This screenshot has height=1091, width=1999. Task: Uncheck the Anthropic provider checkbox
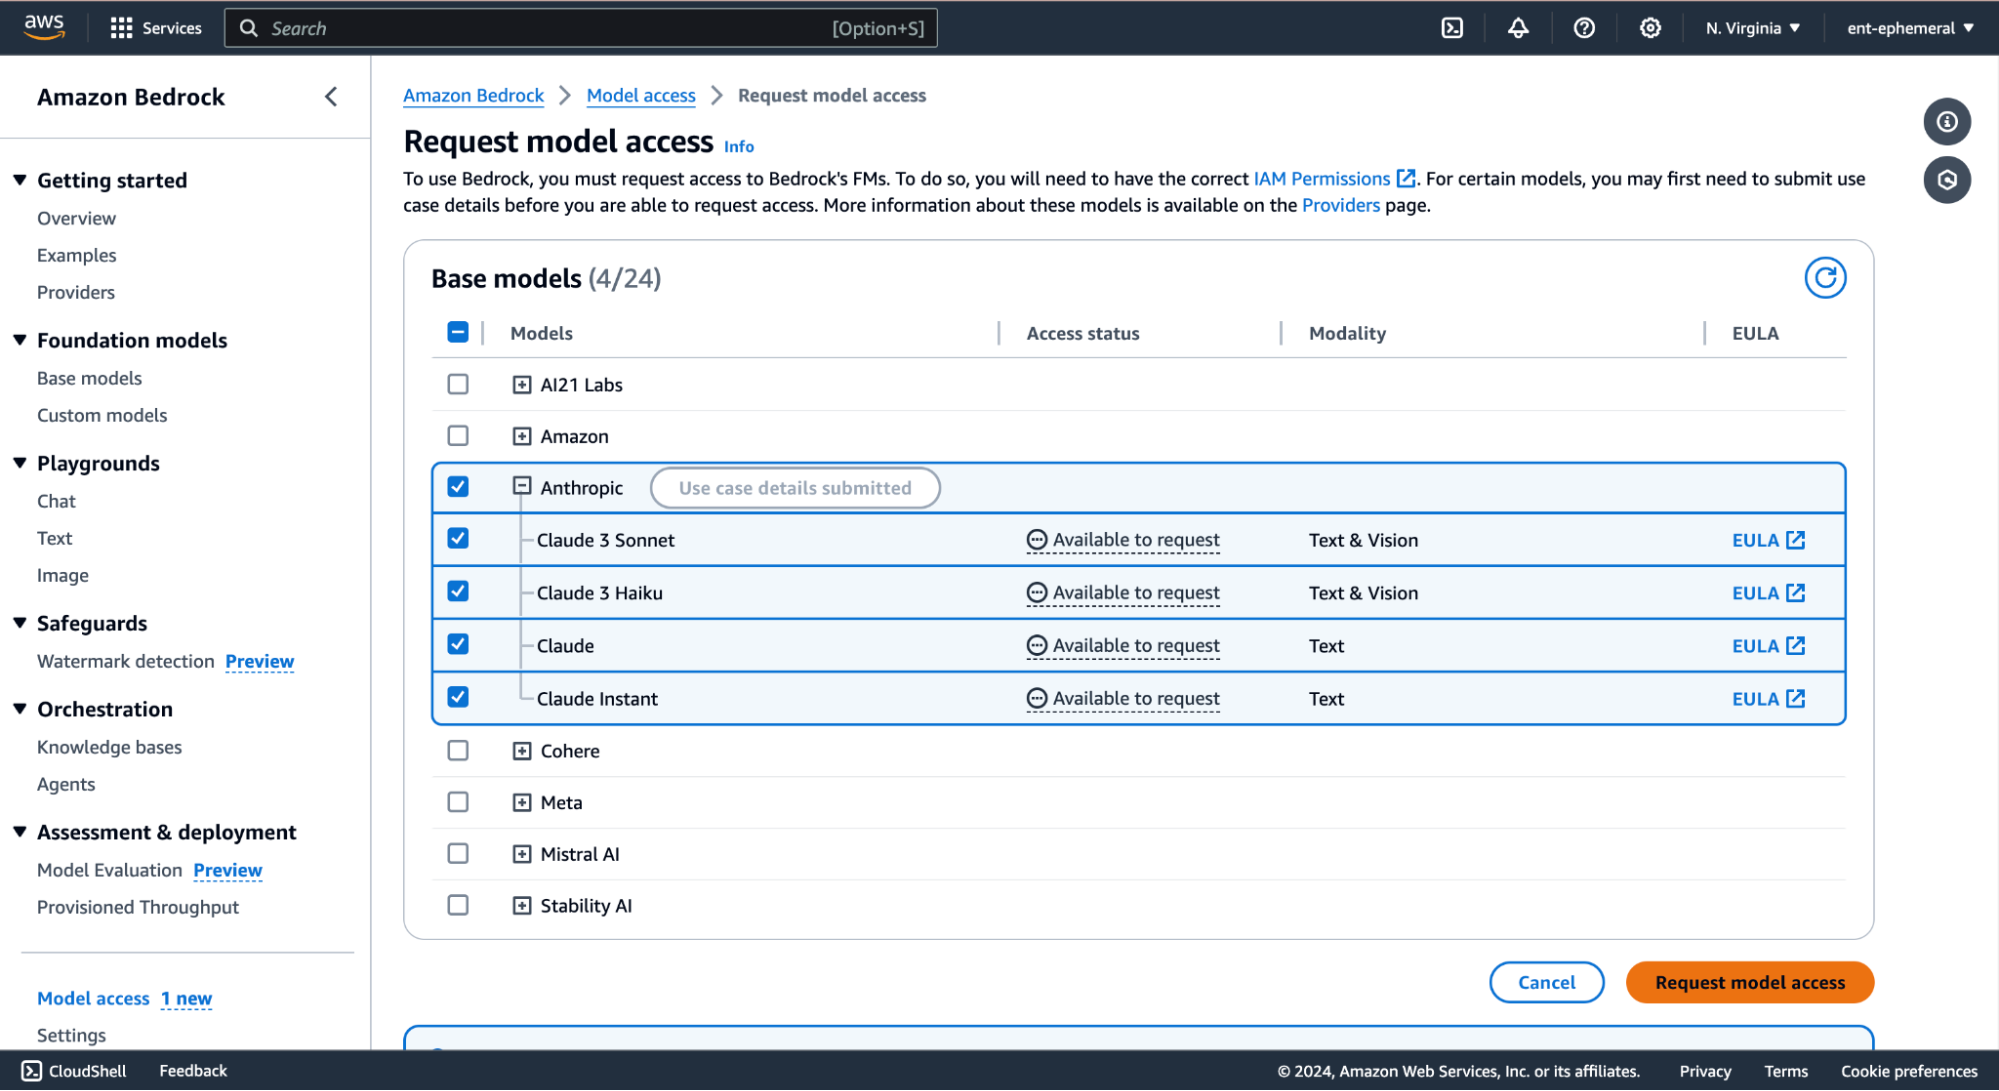click(459, 488)
